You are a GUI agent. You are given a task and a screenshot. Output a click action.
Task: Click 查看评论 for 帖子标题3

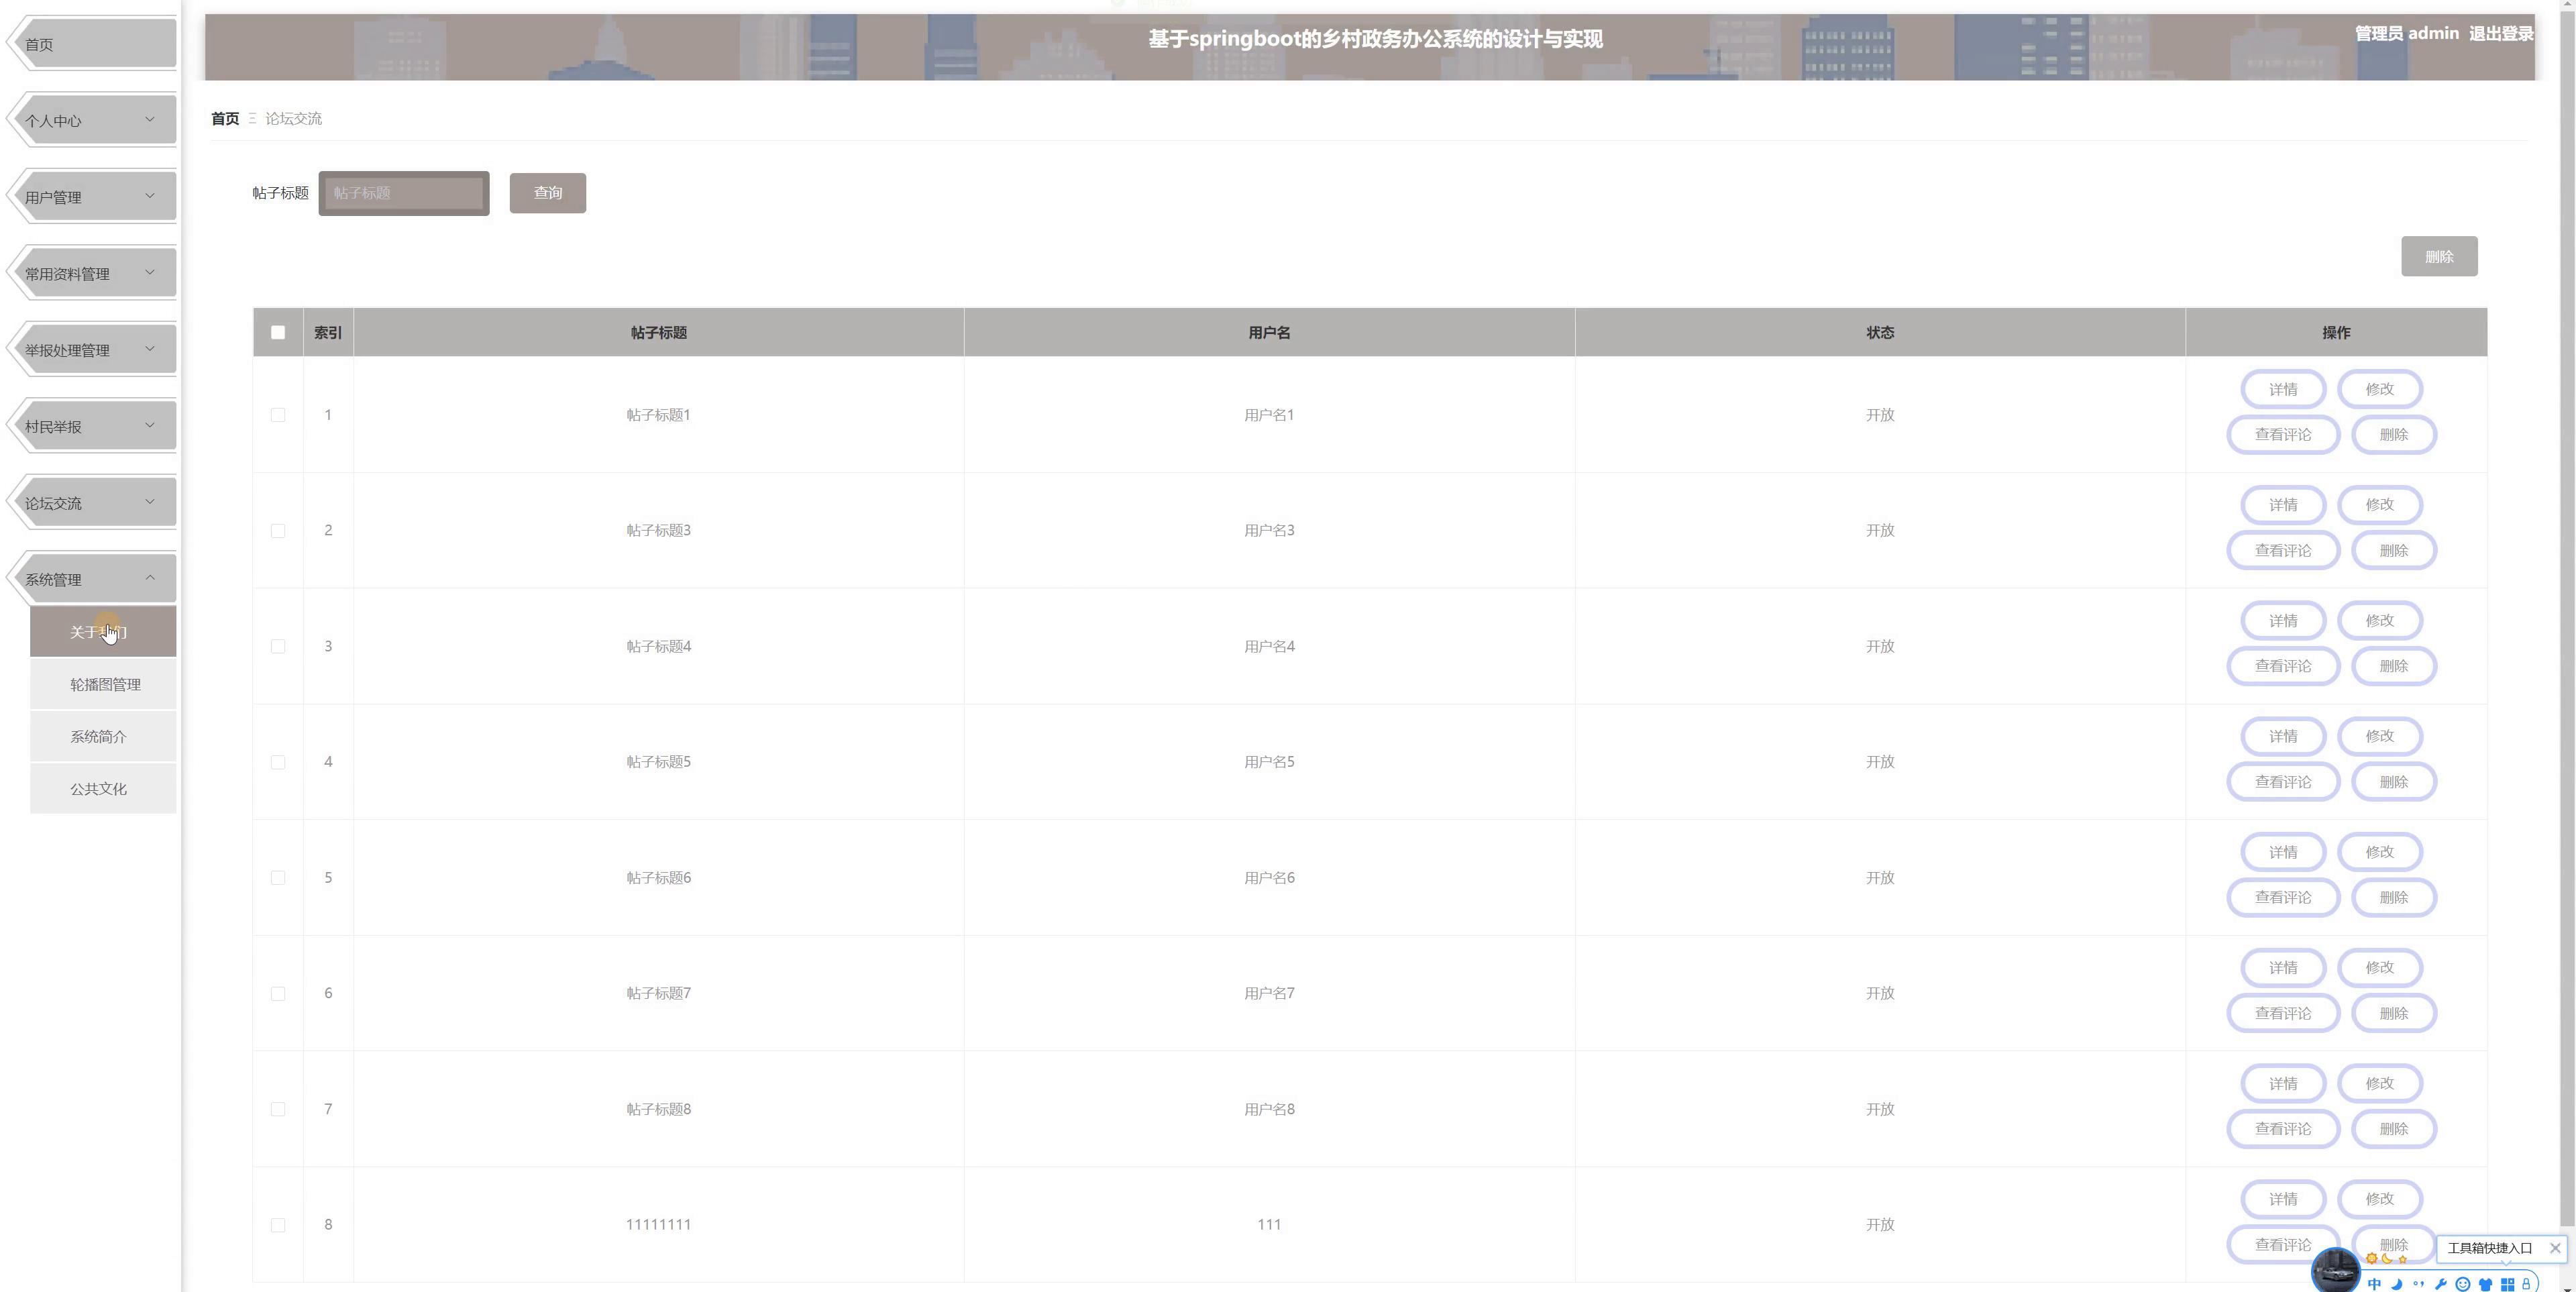coord(2283,550)
